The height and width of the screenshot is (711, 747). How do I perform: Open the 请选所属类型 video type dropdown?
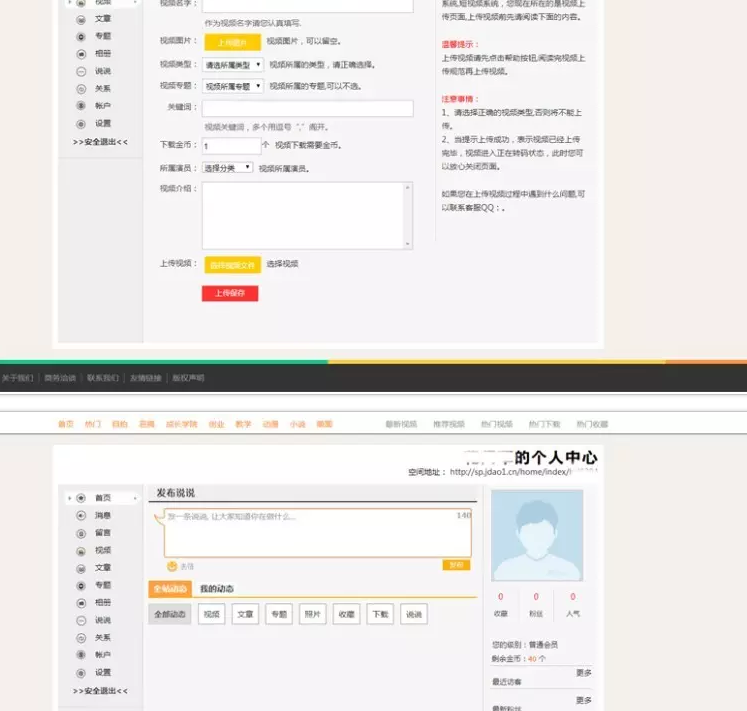(233, 64)
